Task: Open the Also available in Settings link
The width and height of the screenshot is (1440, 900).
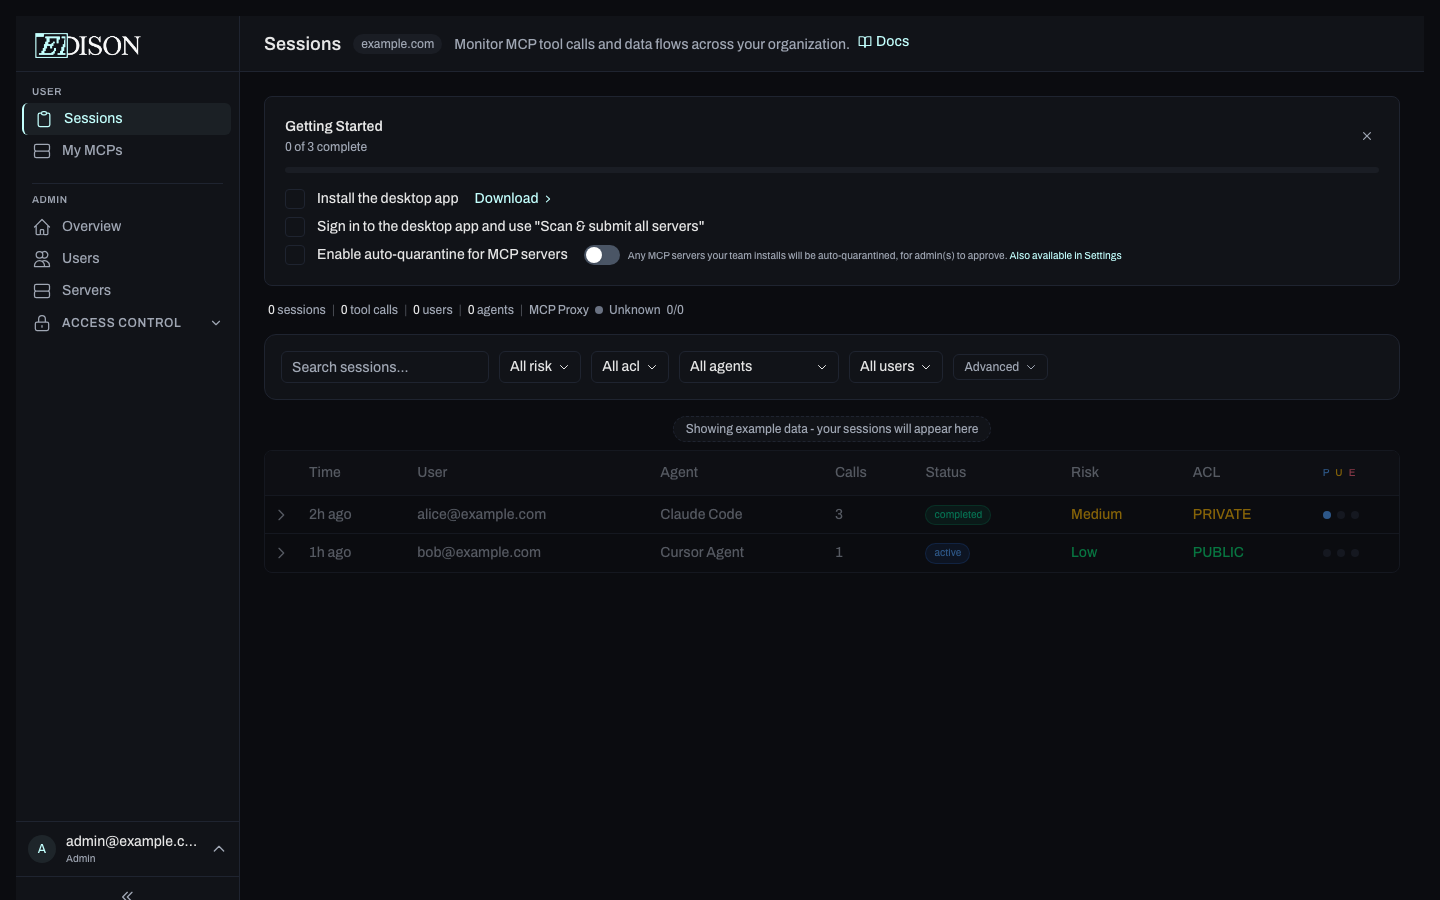Action: [1065, 255]
